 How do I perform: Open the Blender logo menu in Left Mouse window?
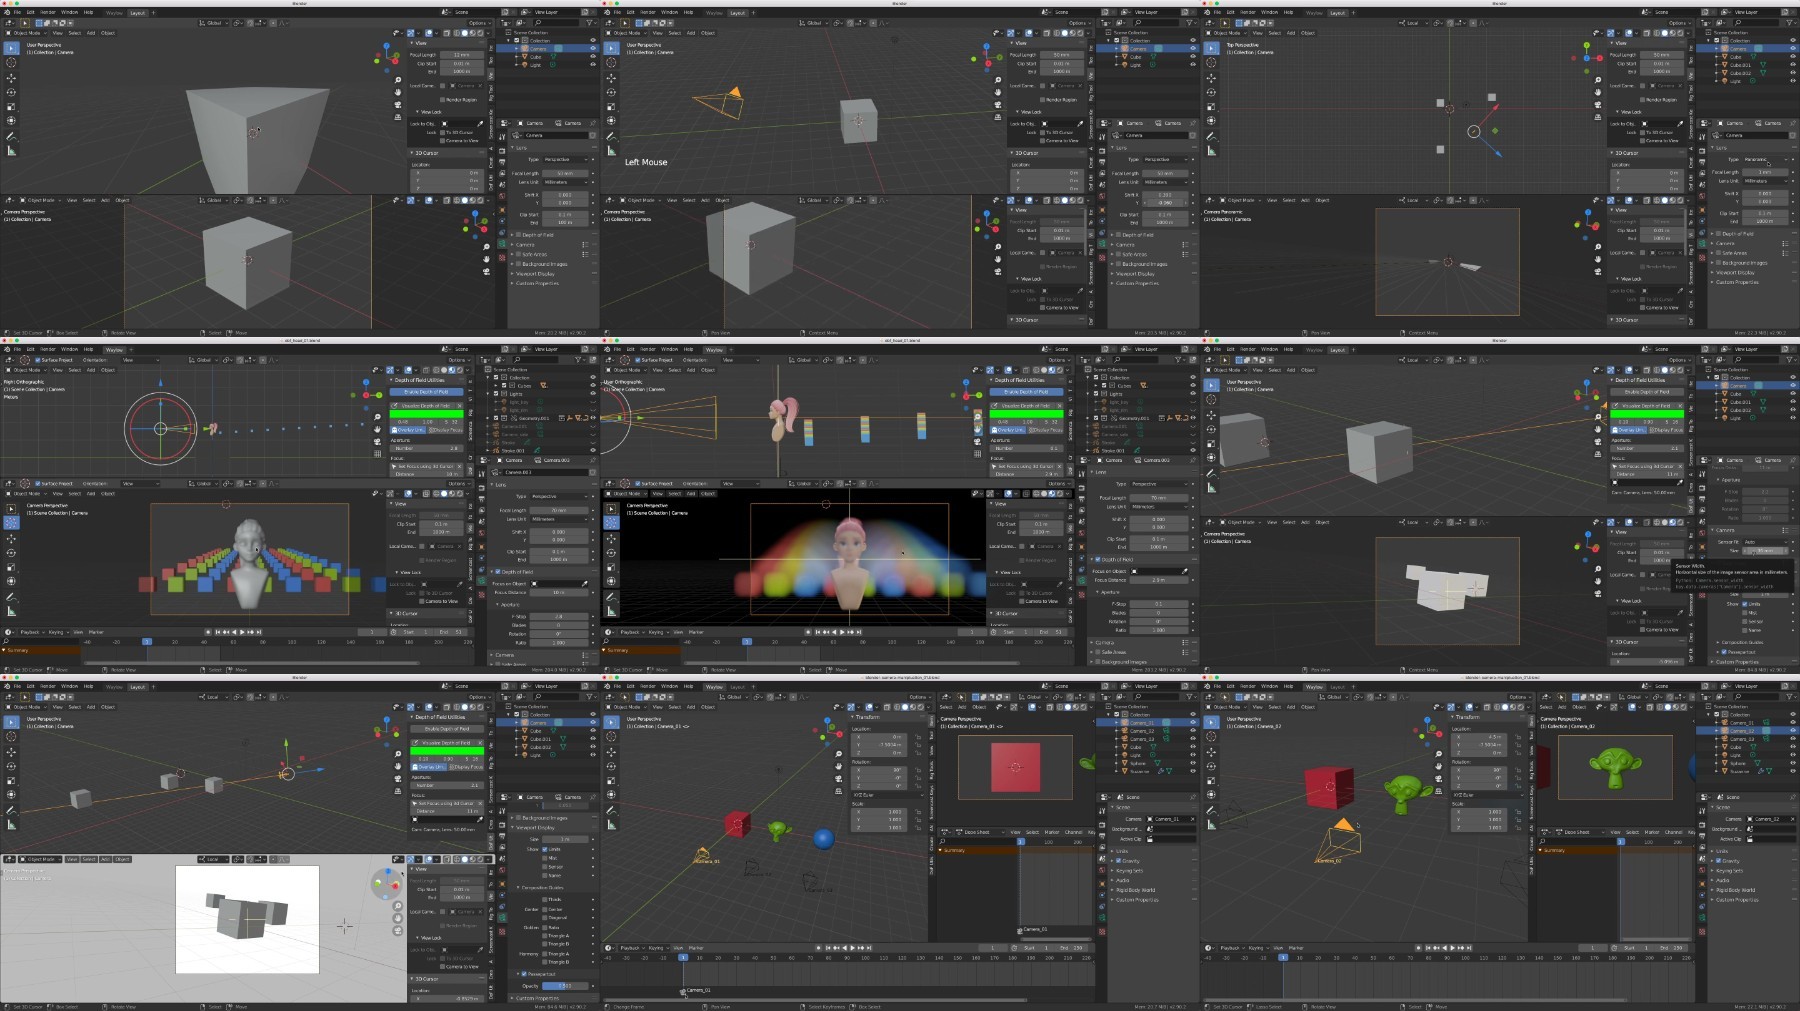pos(607,12)
